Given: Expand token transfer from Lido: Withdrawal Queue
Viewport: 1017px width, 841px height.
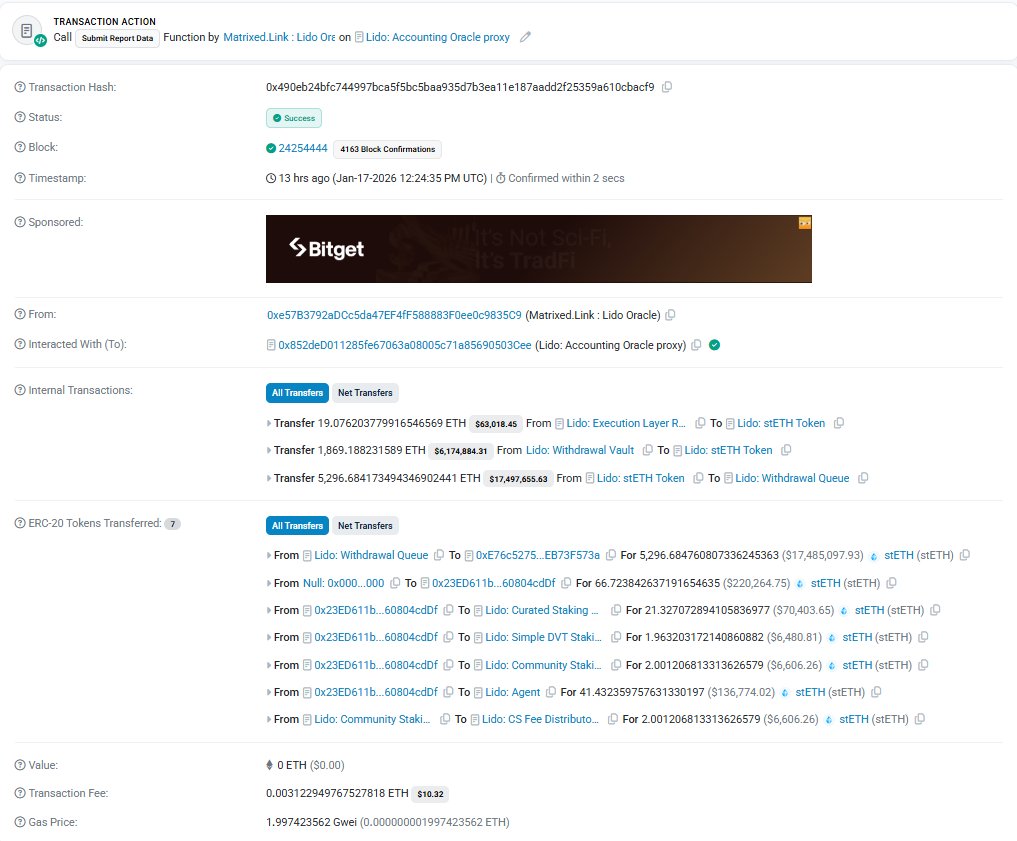Looking at the screenshot, I should point(269,555).
